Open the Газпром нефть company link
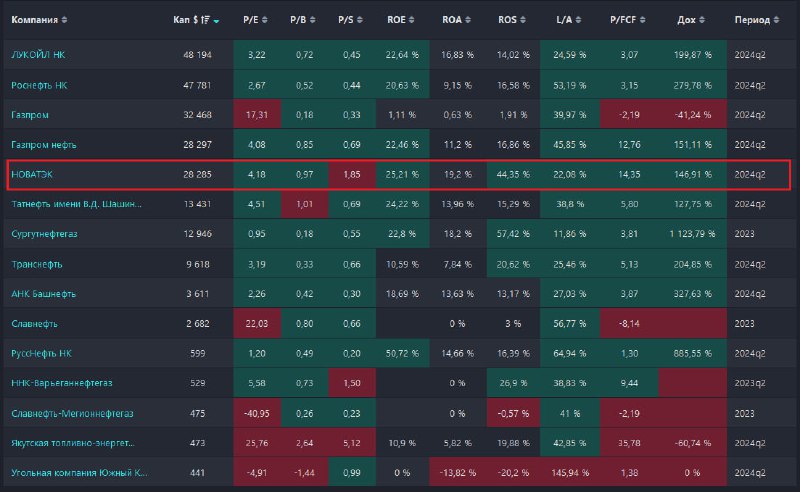 coord(43,145)
